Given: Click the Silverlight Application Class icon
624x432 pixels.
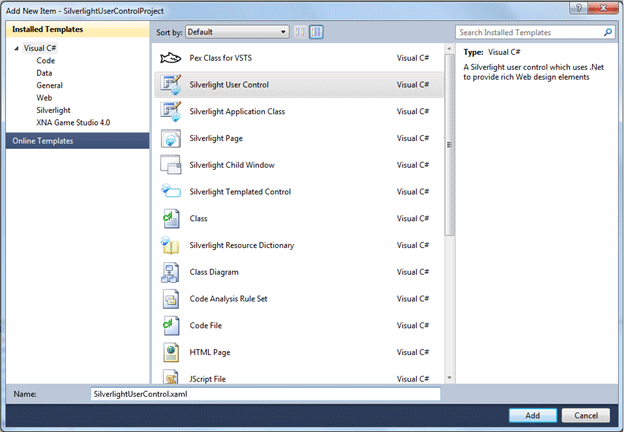Looking at the screenshot, I should pos(171,111).
